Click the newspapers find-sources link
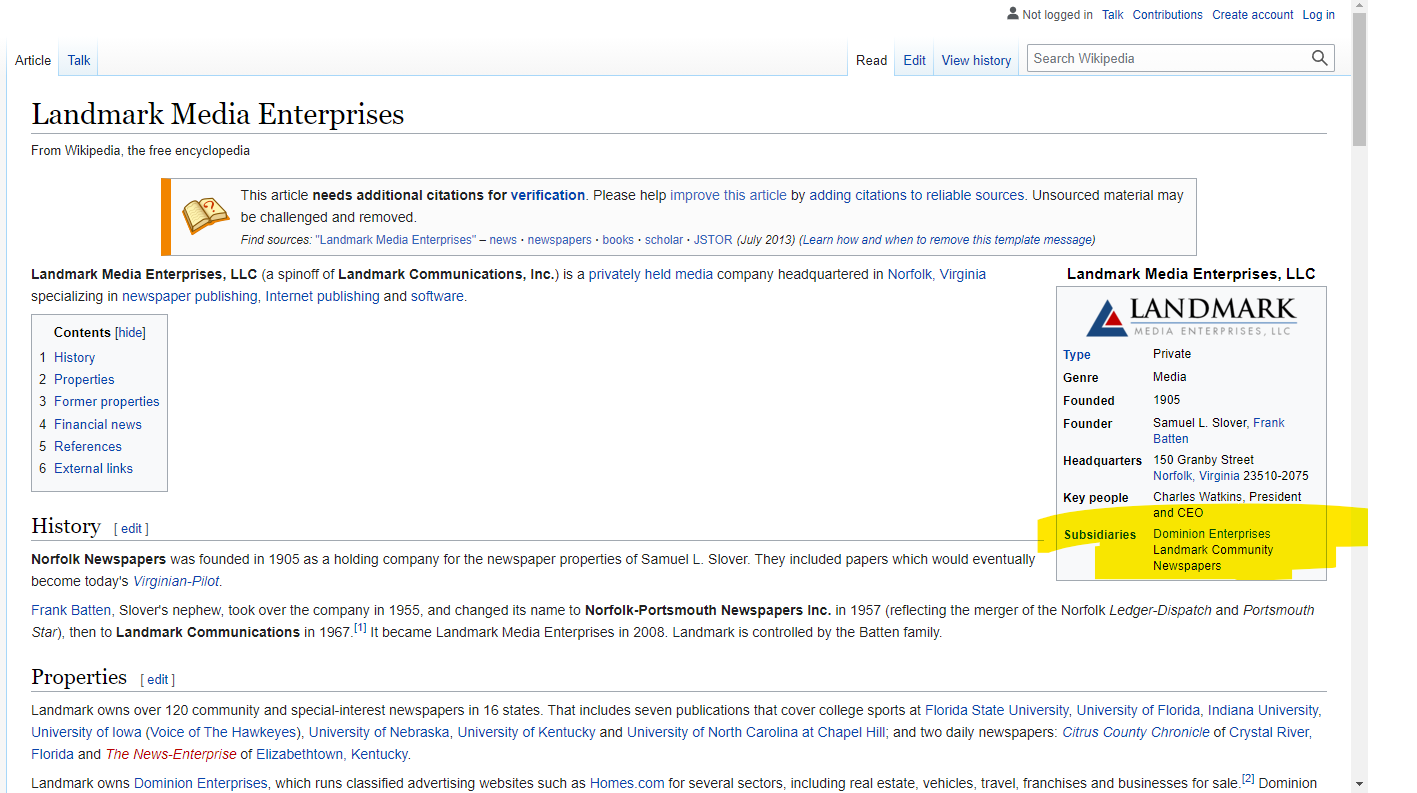 (560, 240)
